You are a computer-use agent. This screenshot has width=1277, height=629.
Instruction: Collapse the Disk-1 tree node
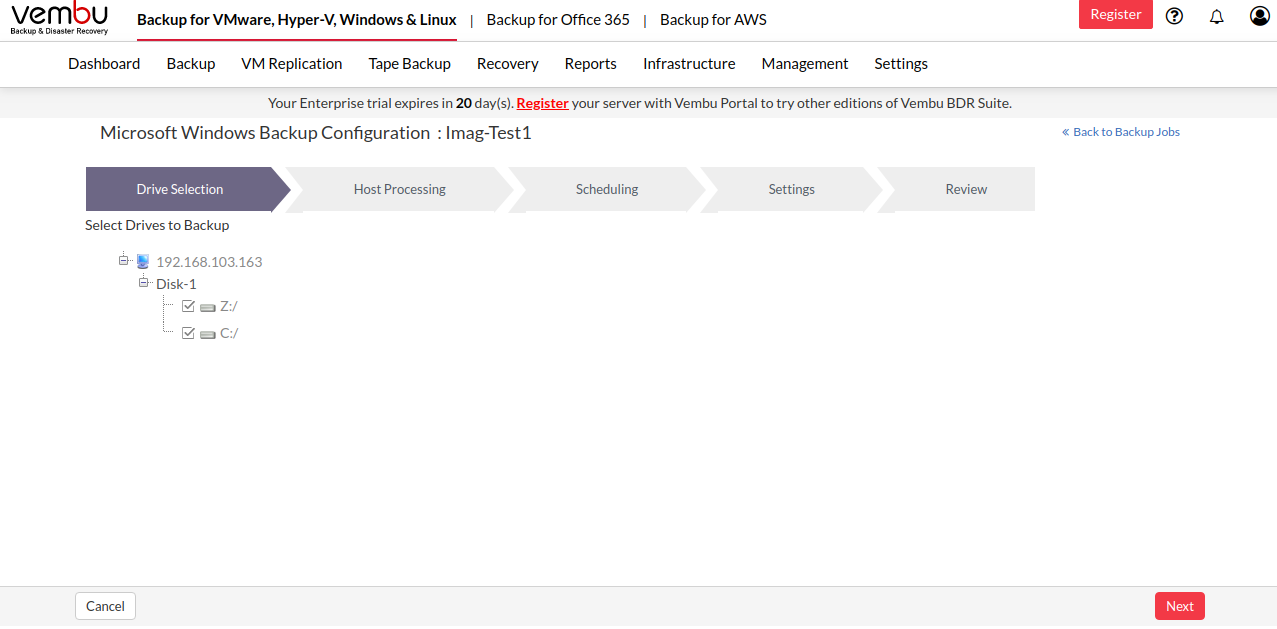point(144,283)
